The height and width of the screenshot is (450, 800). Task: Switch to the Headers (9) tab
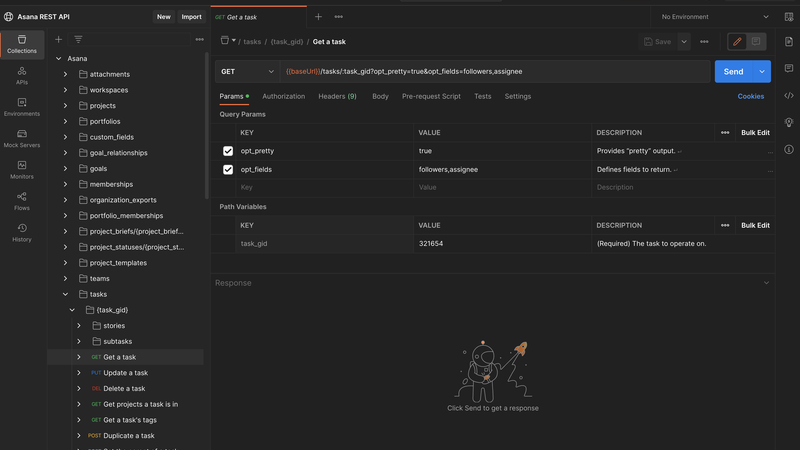(337, 96)
